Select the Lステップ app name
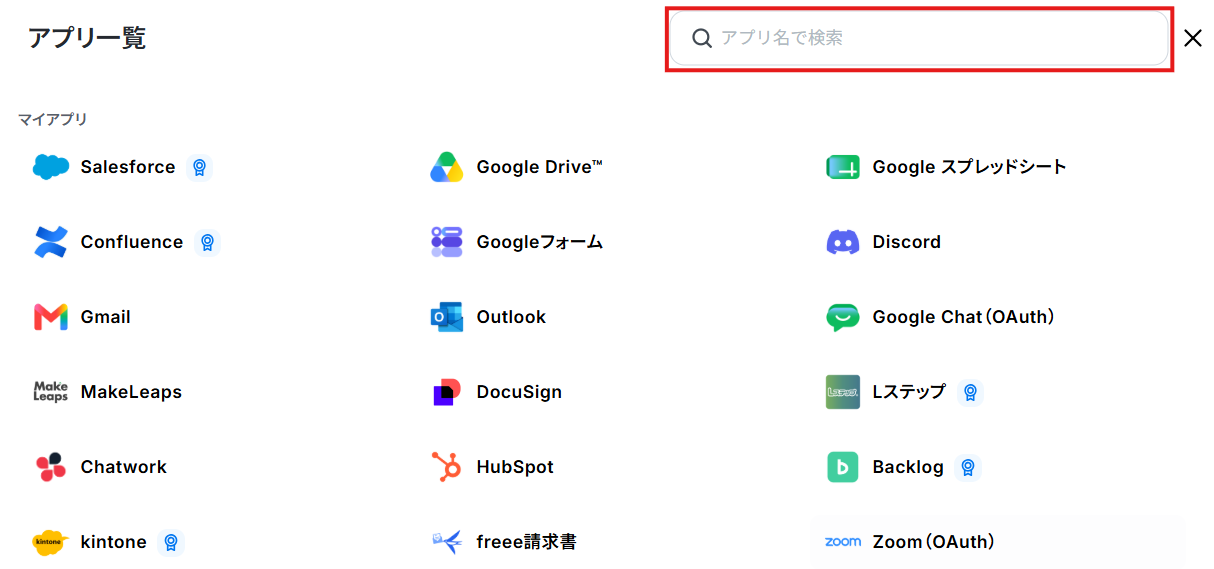 (x=909, y=392)
